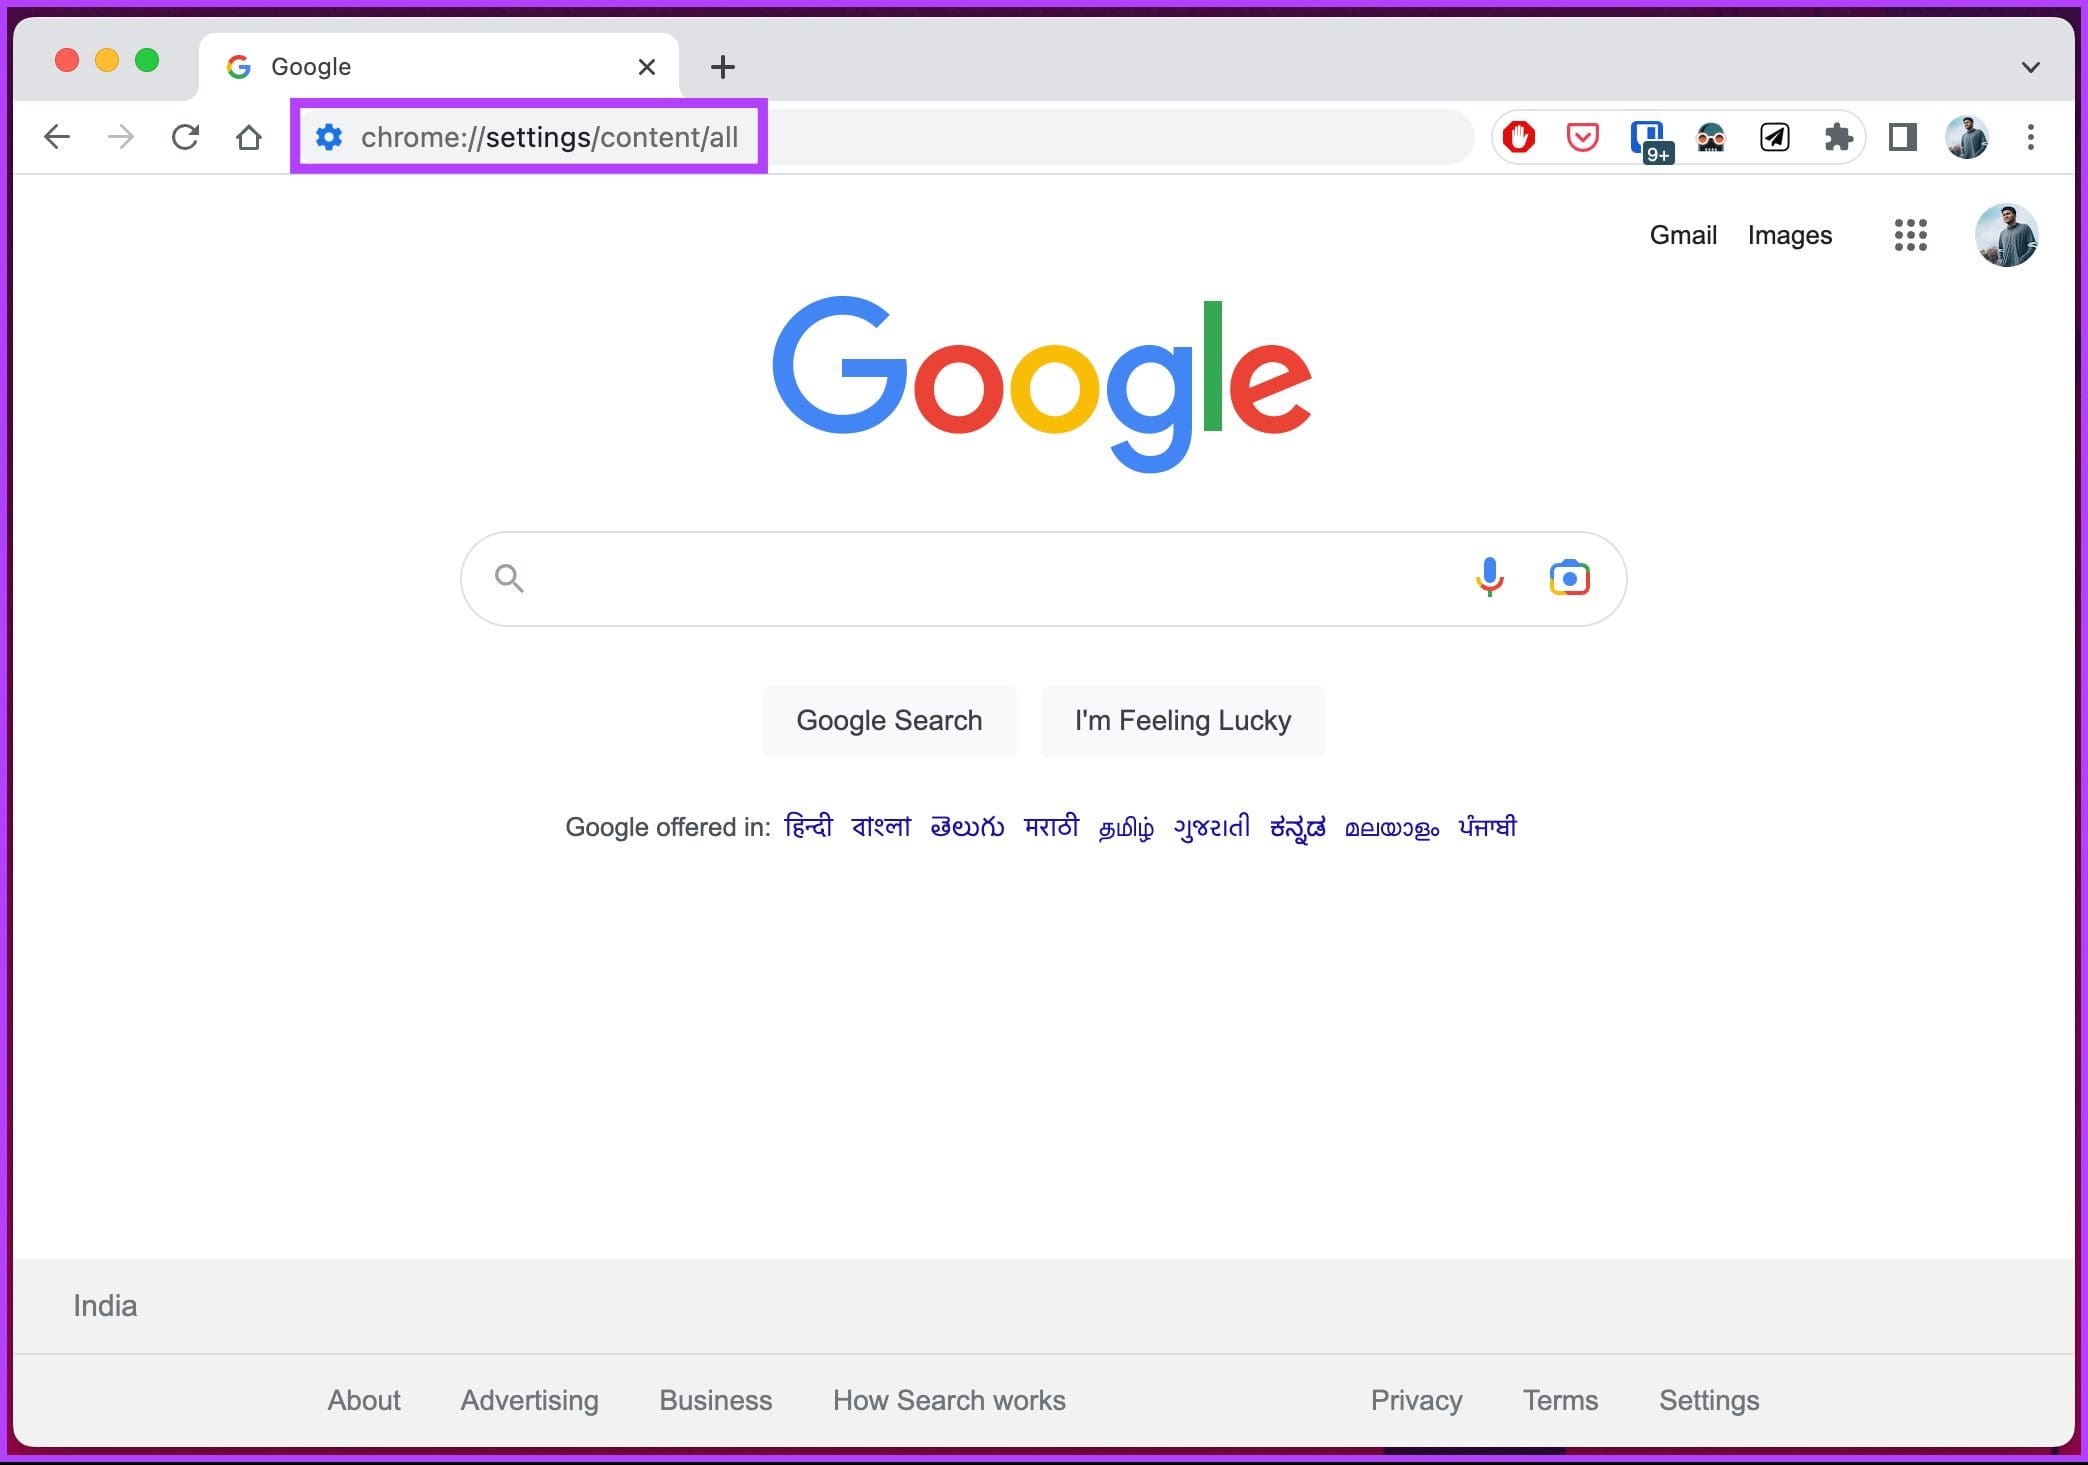The height and width of the screenshot is (1465, 2088).
Task: Open the About footer link
Action: 364,1400
